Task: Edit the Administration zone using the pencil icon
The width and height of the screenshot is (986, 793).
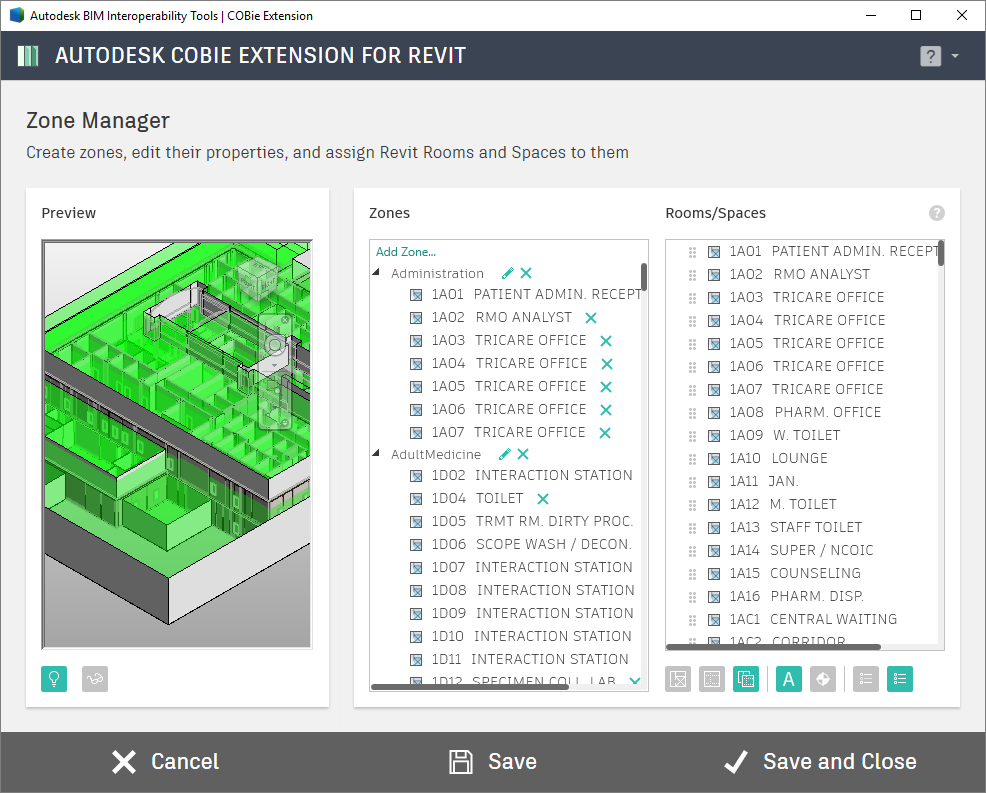Action: [508, 272]
